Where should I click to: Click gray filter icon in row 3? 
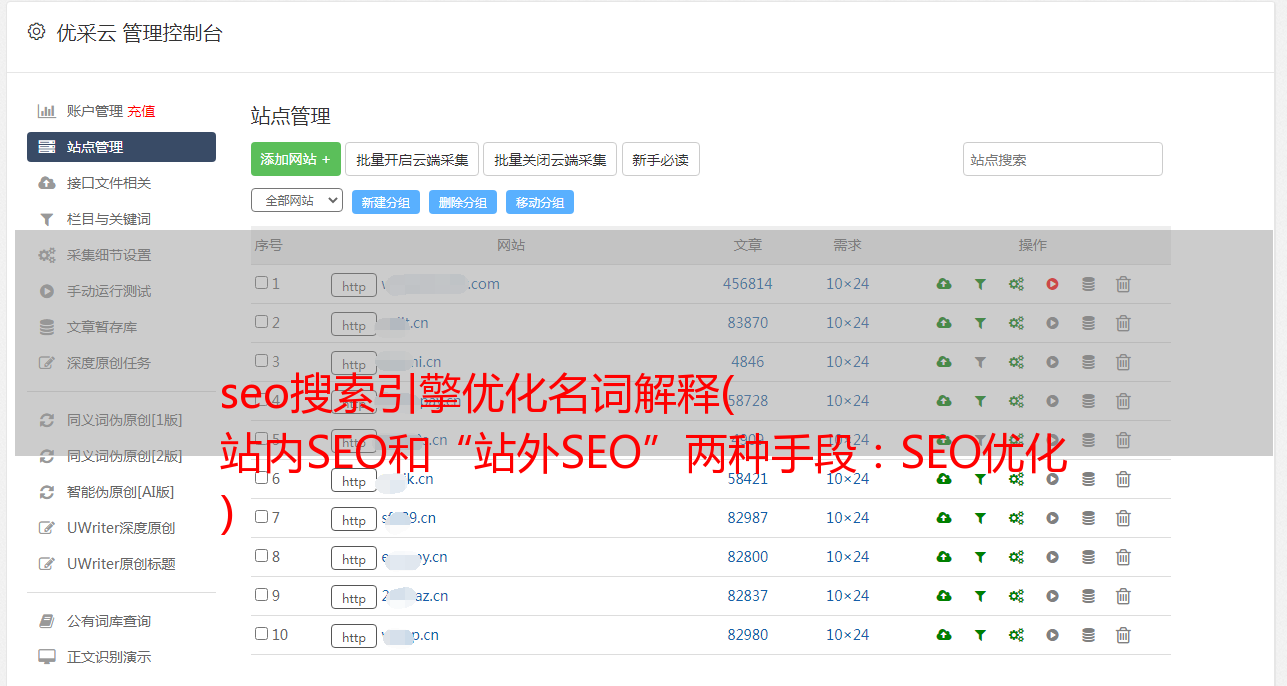tap(980, 362)
